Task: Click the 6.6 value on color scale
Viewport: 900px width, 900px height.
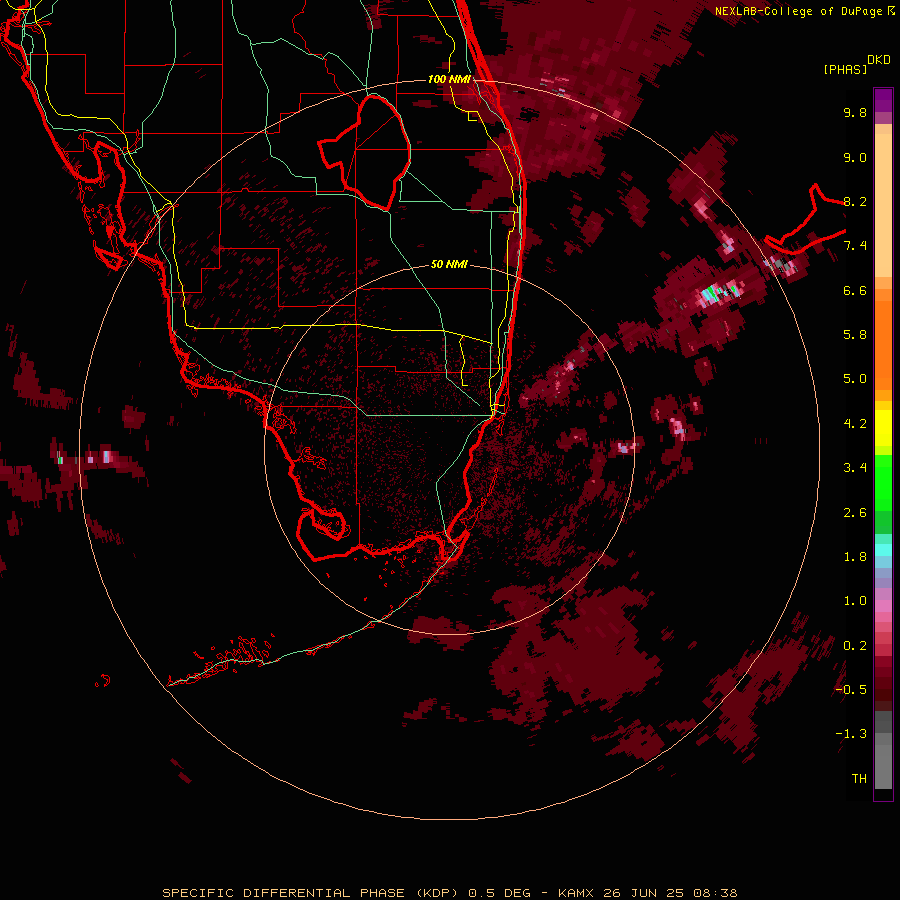Action: (x=855, y=290)
